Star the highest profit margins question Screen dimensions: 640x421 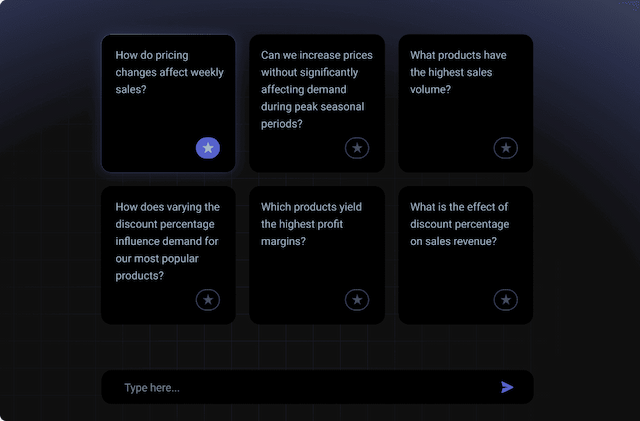click(x=357, y=299)
